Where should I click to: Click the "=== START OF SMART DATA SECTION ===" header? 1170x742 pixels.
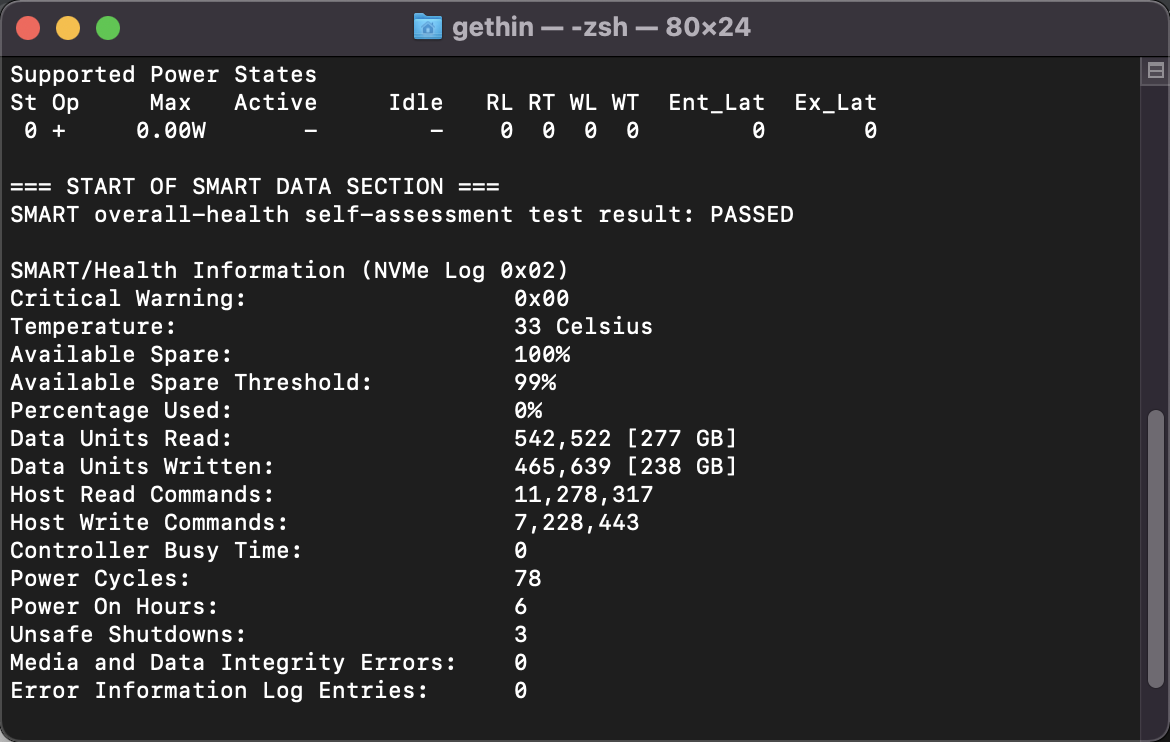pyautogui.click(x=254, y=186)
